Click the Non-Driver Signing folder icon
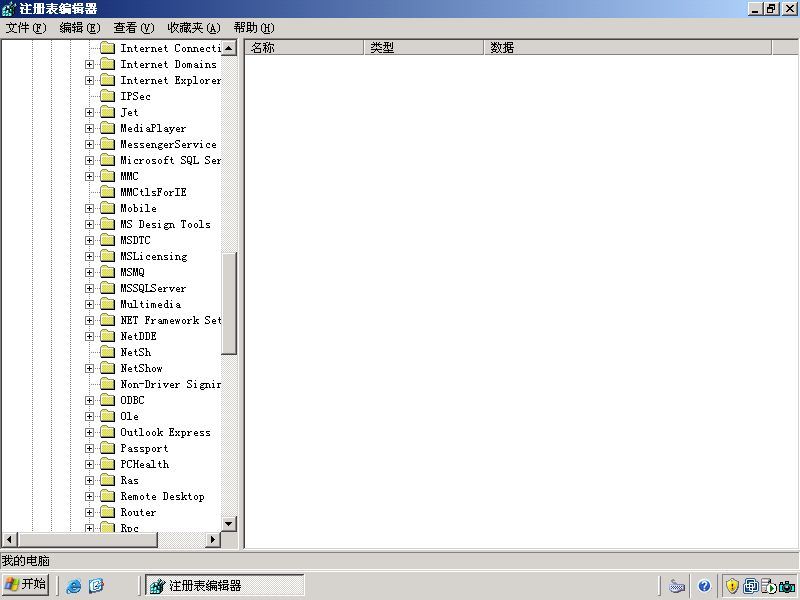 tap(107, 384)
